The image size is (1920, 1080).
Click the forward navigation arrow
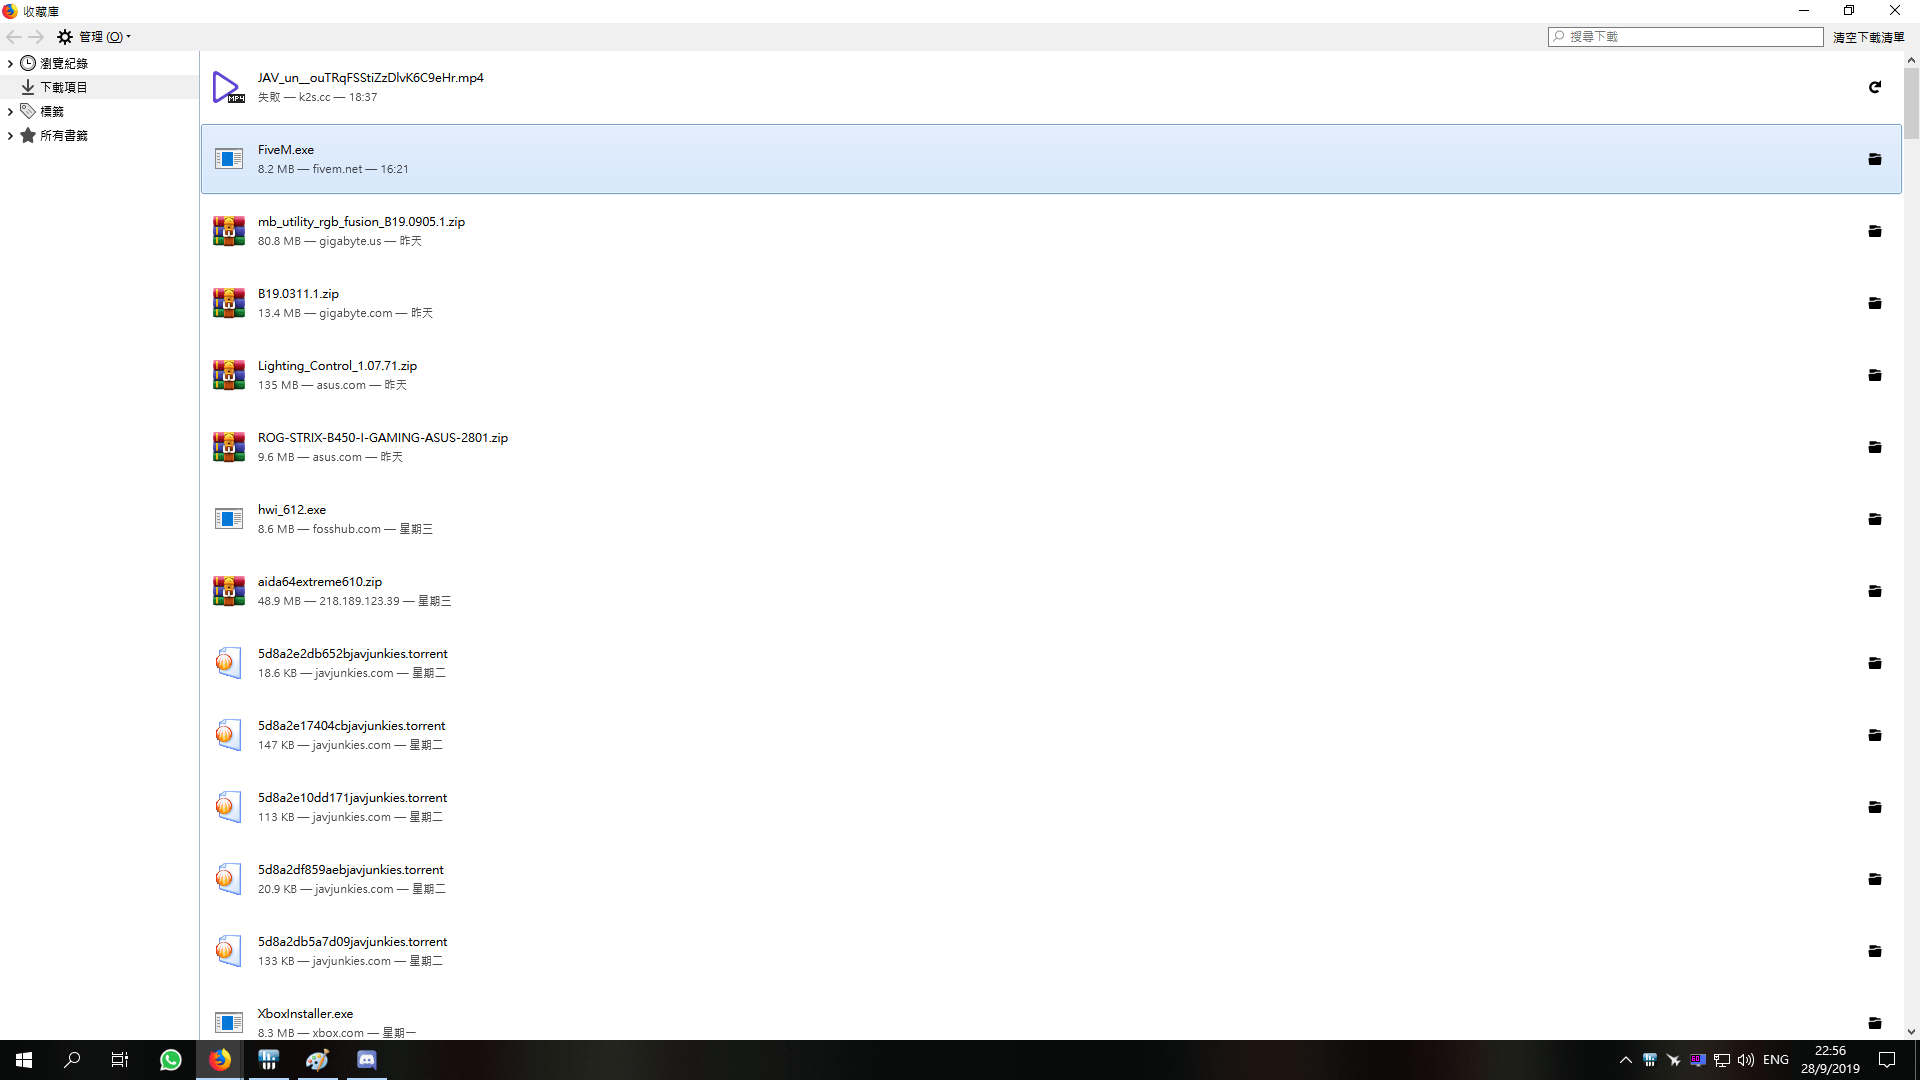point(37,37)
